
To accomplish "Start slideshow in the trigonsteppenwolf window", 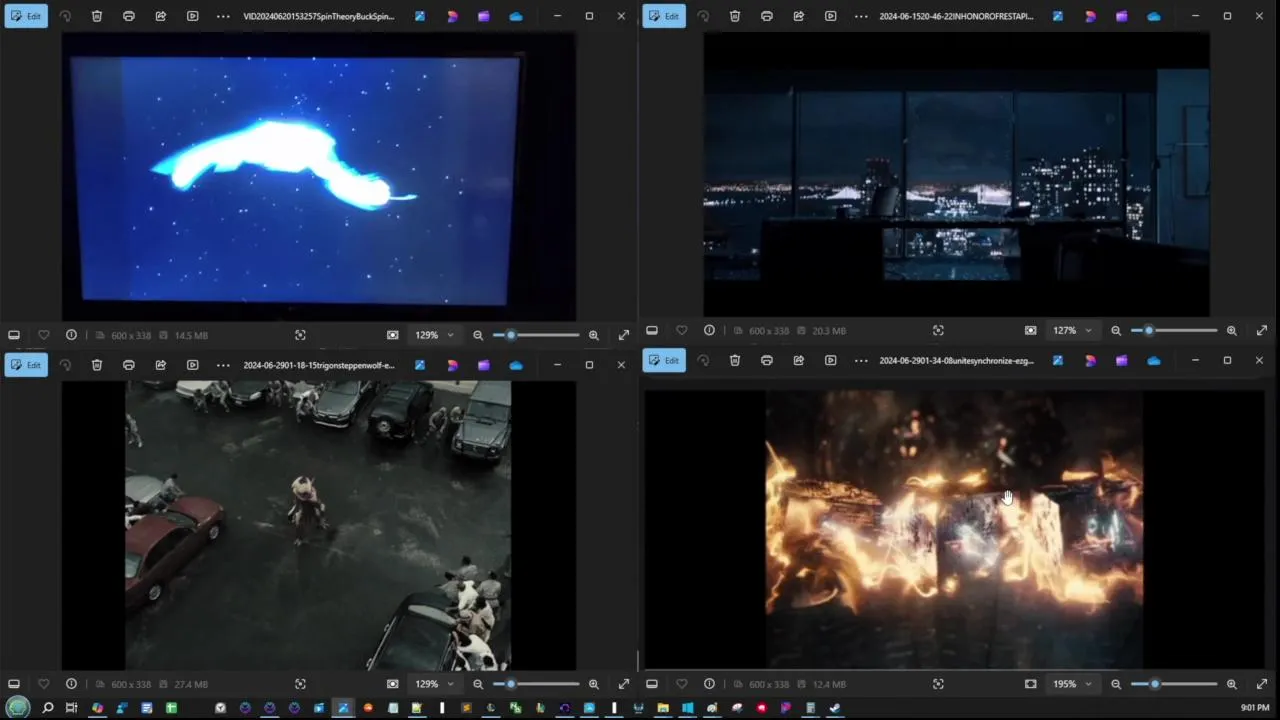I will [x=193, y=365].
